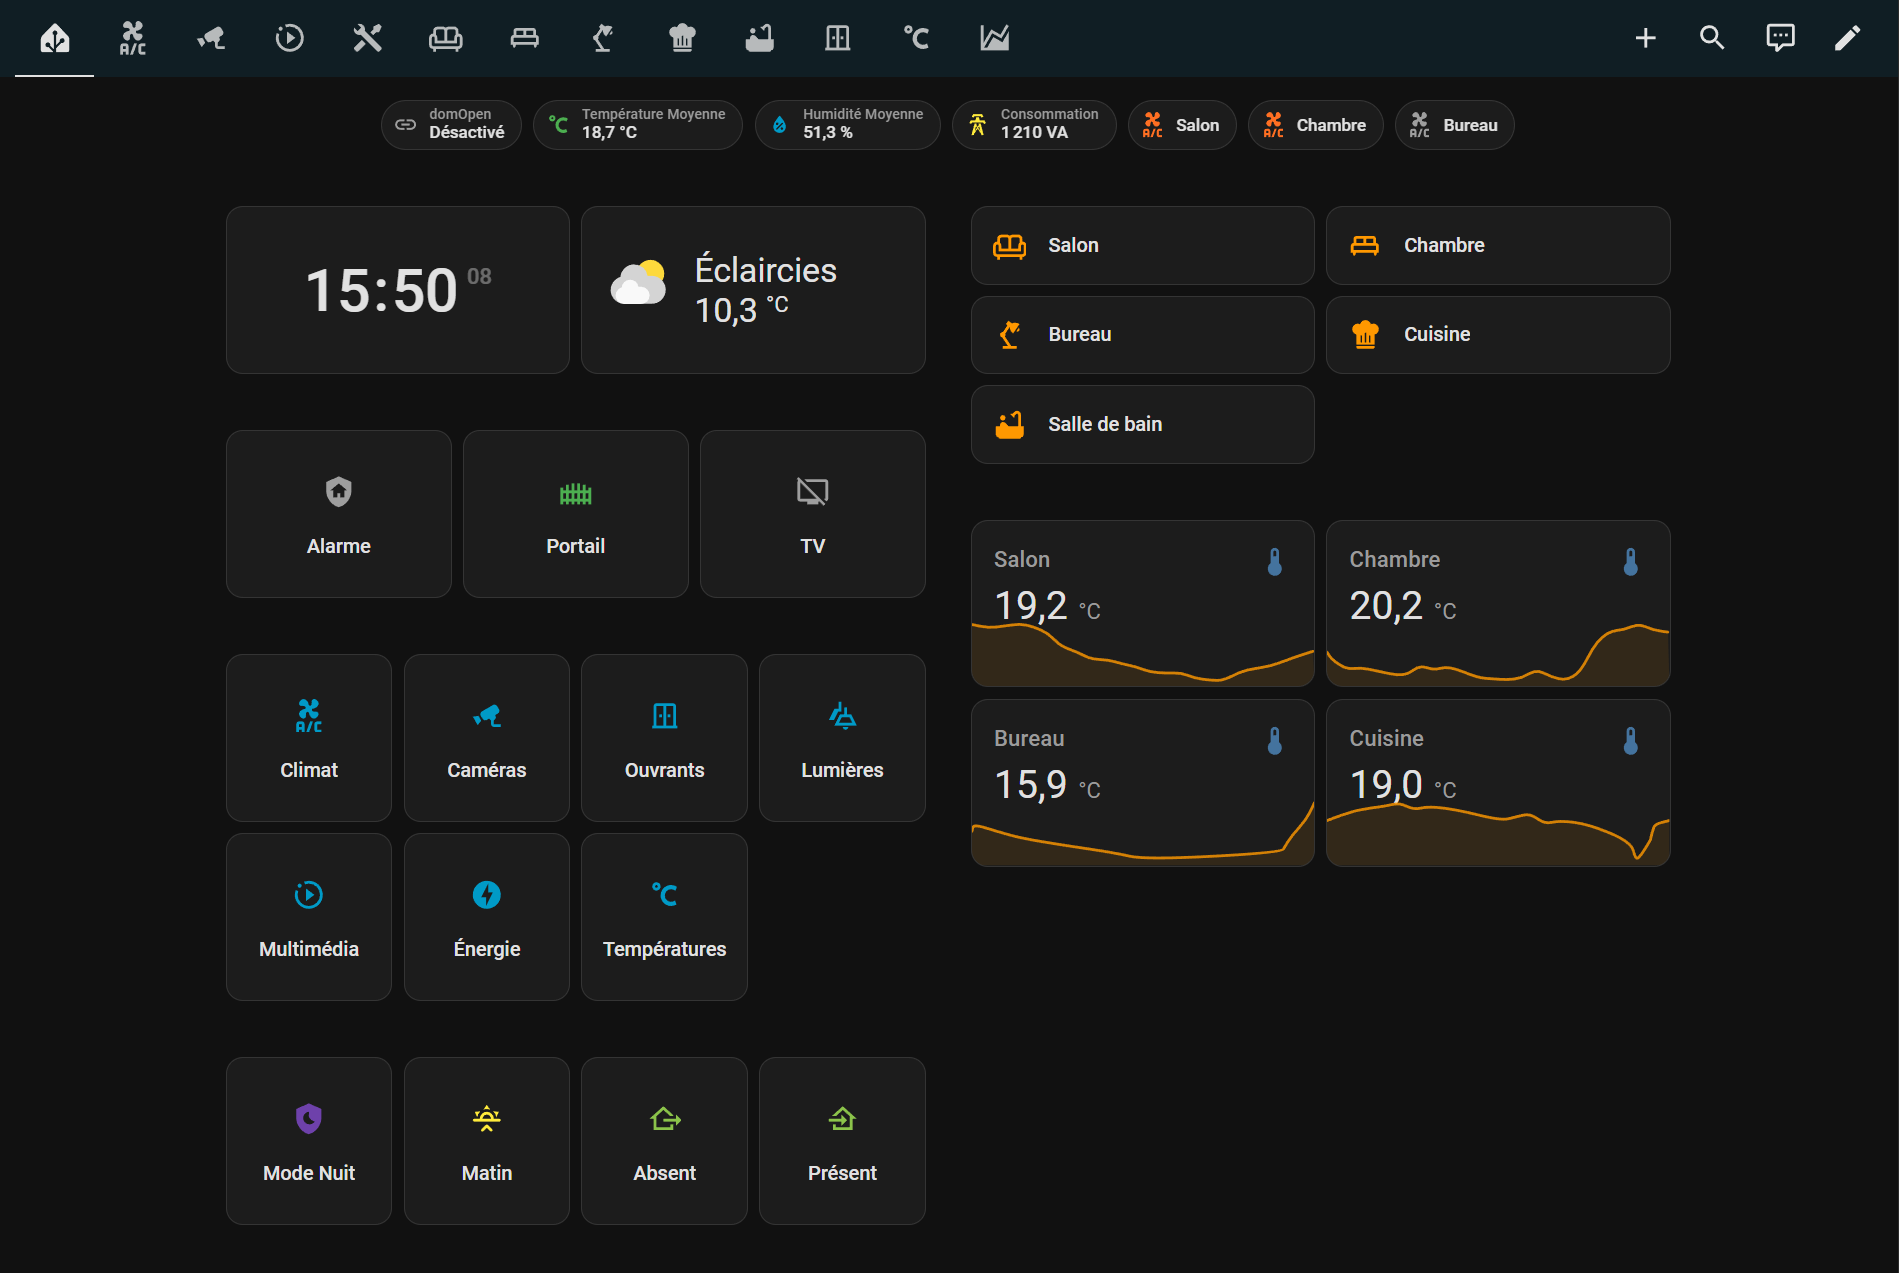Viewport: 1899px width, 1273px height.
Task: Click the pencil edit dashboard icon
Action: click(x=1847, y=38)
